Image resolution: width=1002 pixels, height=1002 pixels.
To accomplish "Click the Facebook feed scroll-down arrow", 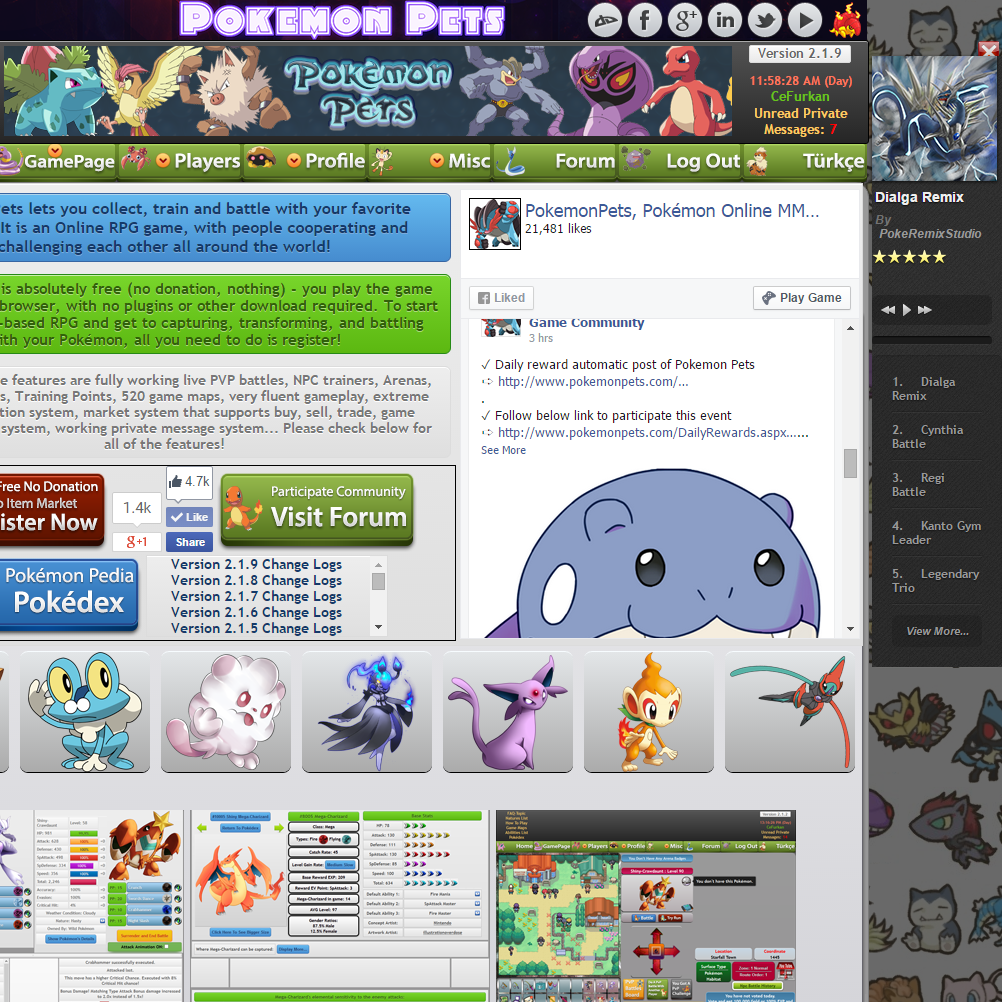I will point(850,629).
